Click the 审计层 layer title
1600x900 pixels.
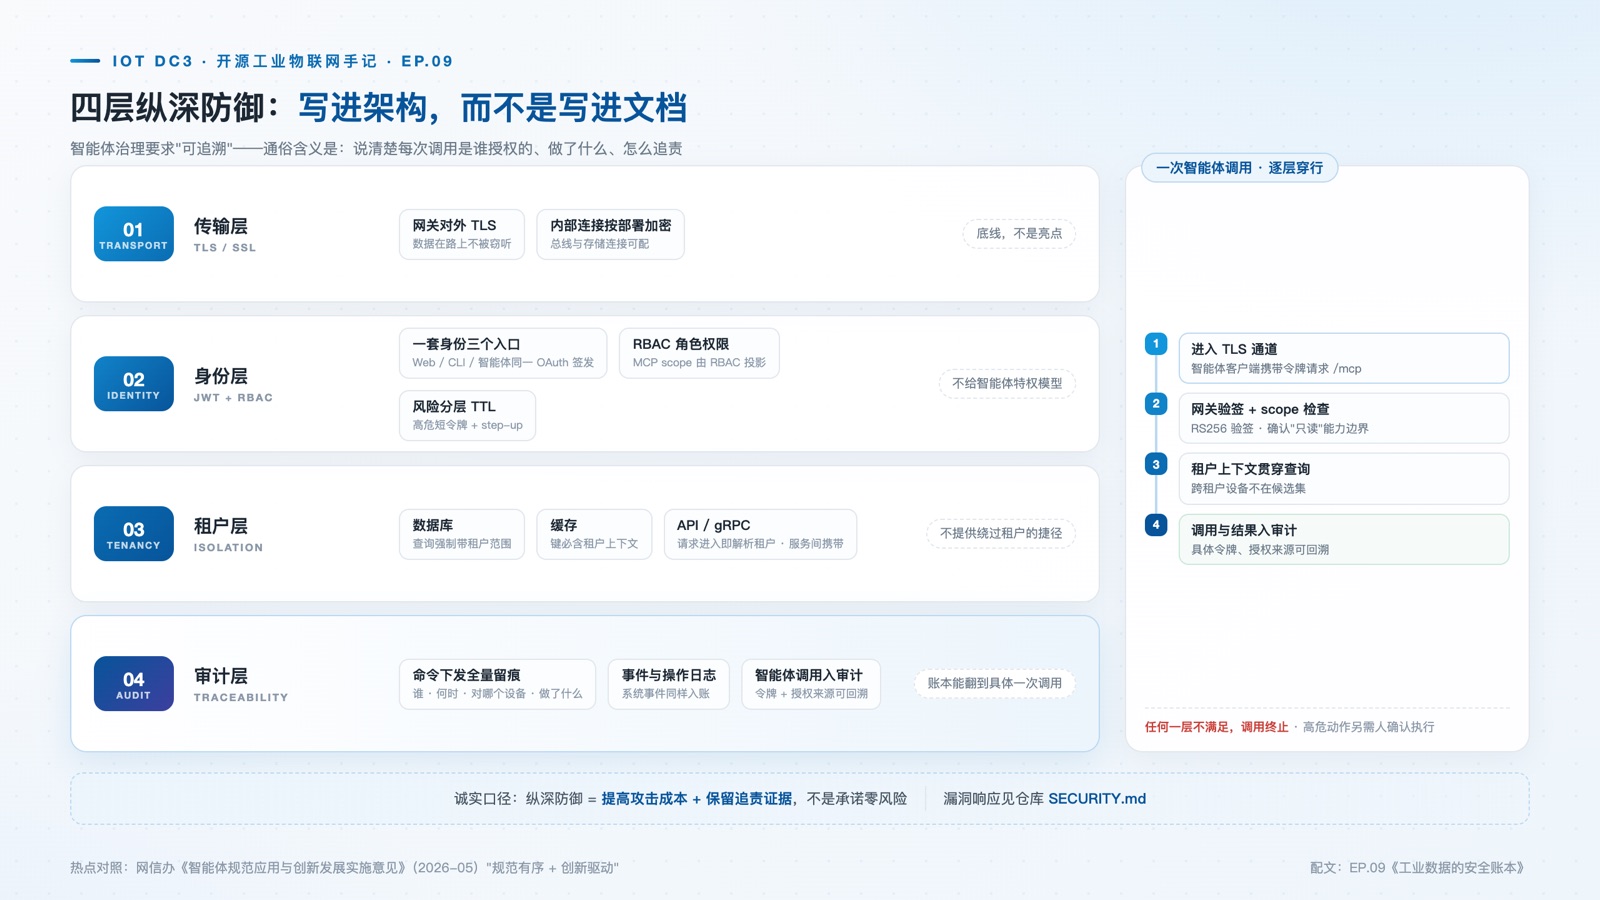[221, 677]
